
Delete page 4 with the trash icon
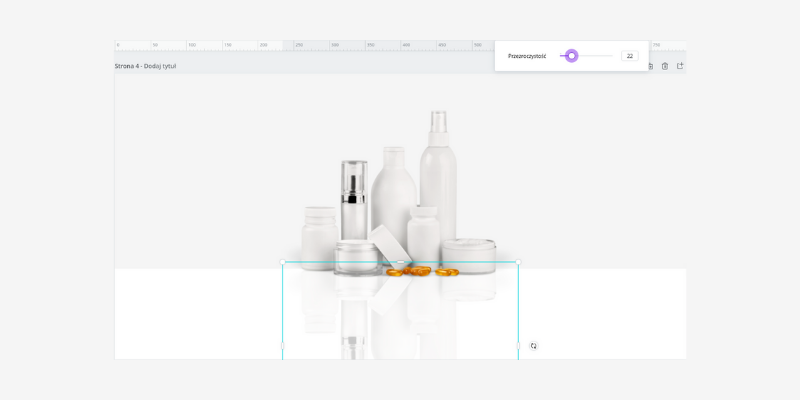coord(665,66)
